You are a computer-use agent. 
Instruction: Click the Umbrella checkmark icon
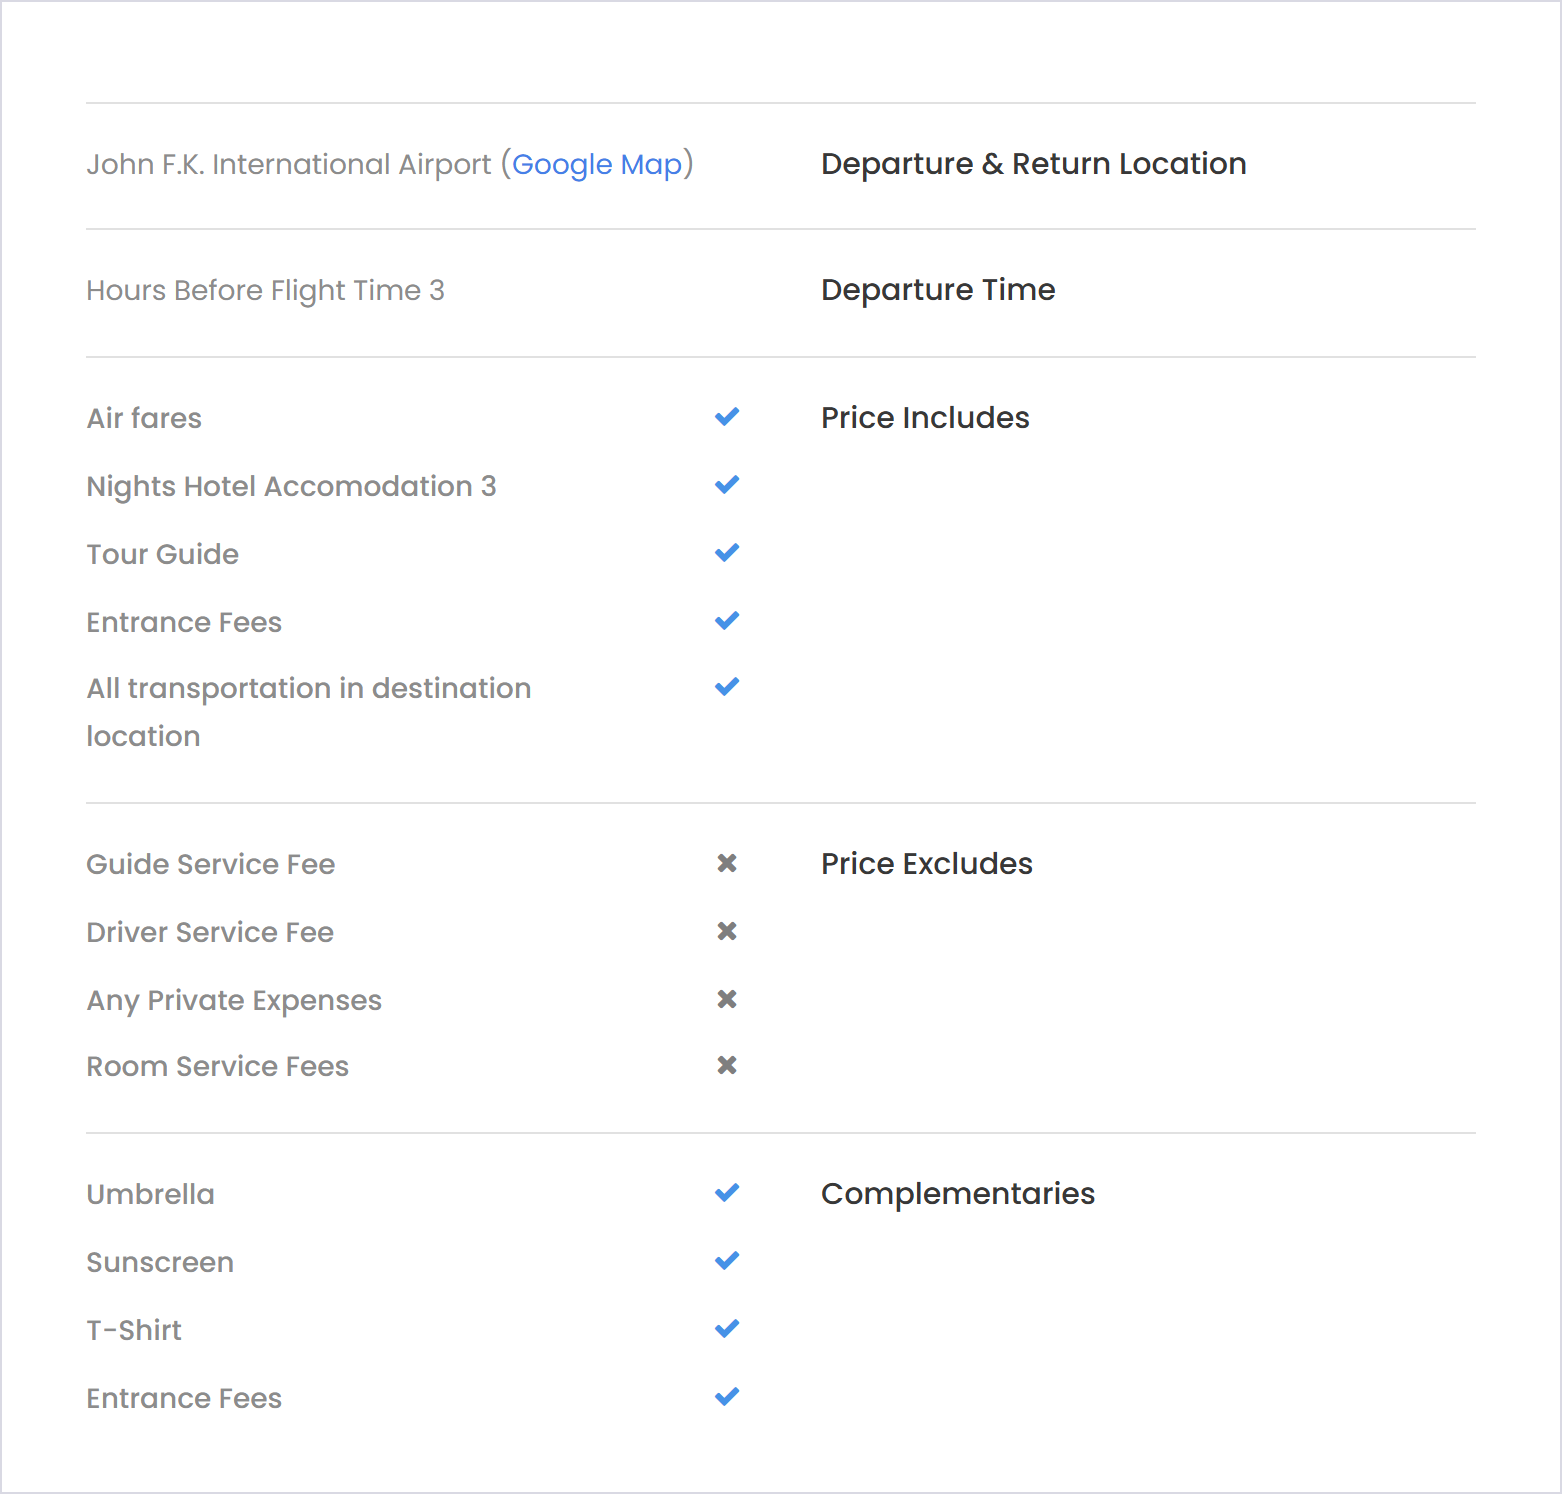727,1193
